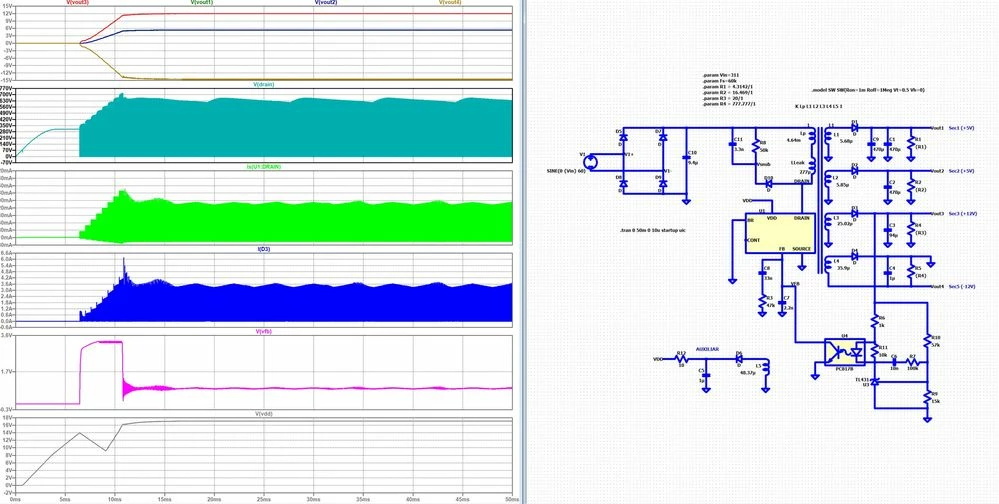This screenshot has width=999, height=504.
Task: Click diode D5 in the bridge rectifier
Action: tap(623, 137)
